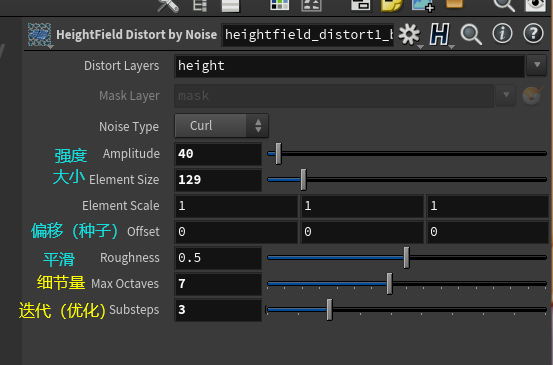Click the Max Octaves slider handle
The height and width of the screenshot is (365, 553).
click(x=389, y=284)
